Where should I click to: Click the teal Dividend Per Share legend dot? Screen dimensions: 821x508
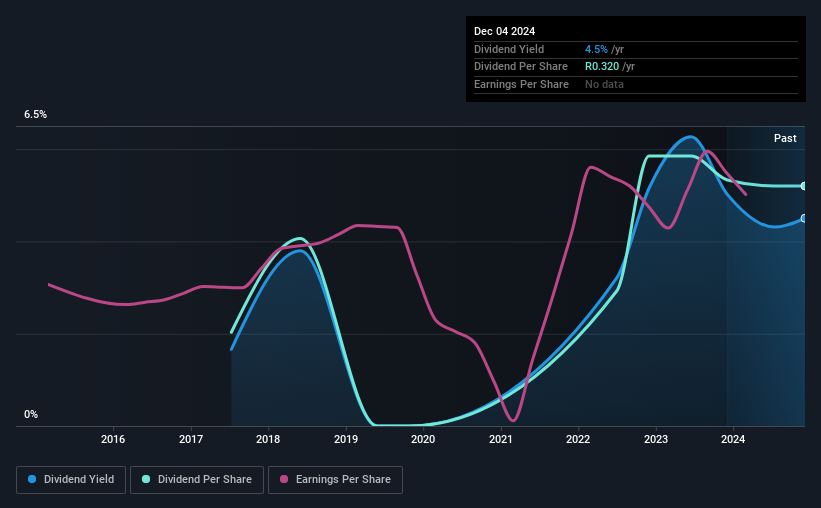click(146, 479)
